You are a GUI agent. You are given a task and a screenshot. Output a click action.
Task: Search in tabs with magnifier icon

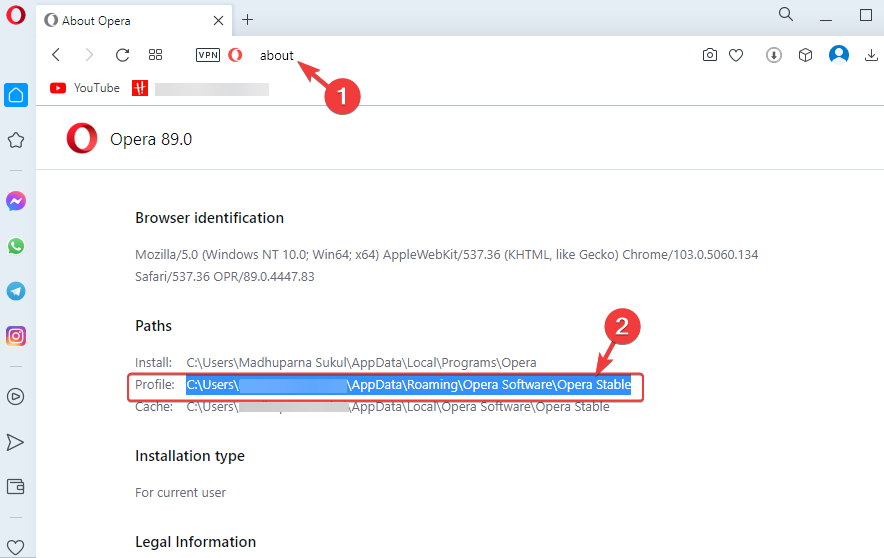786,14
